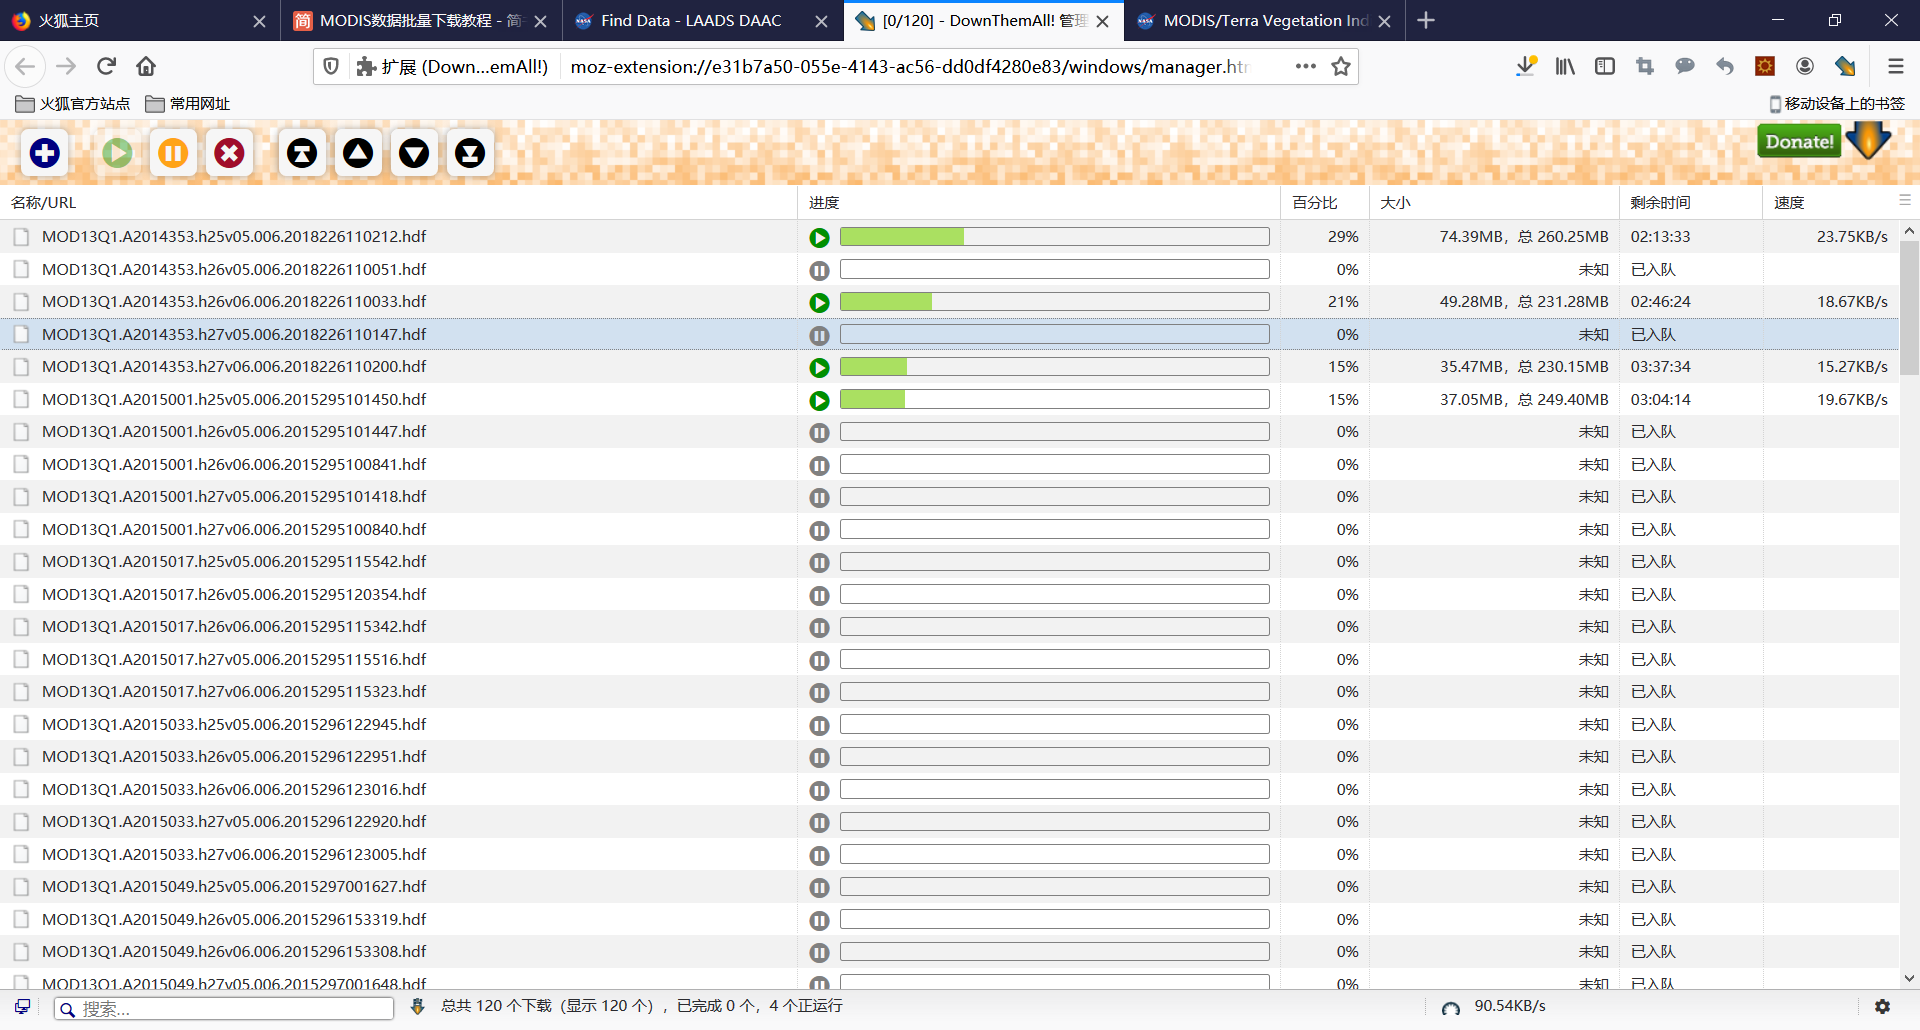1920x1030 pixels.
Task: Open DownThemAll extension toolbar icon
Action: pyautogui.click(x=1845, y=66)
